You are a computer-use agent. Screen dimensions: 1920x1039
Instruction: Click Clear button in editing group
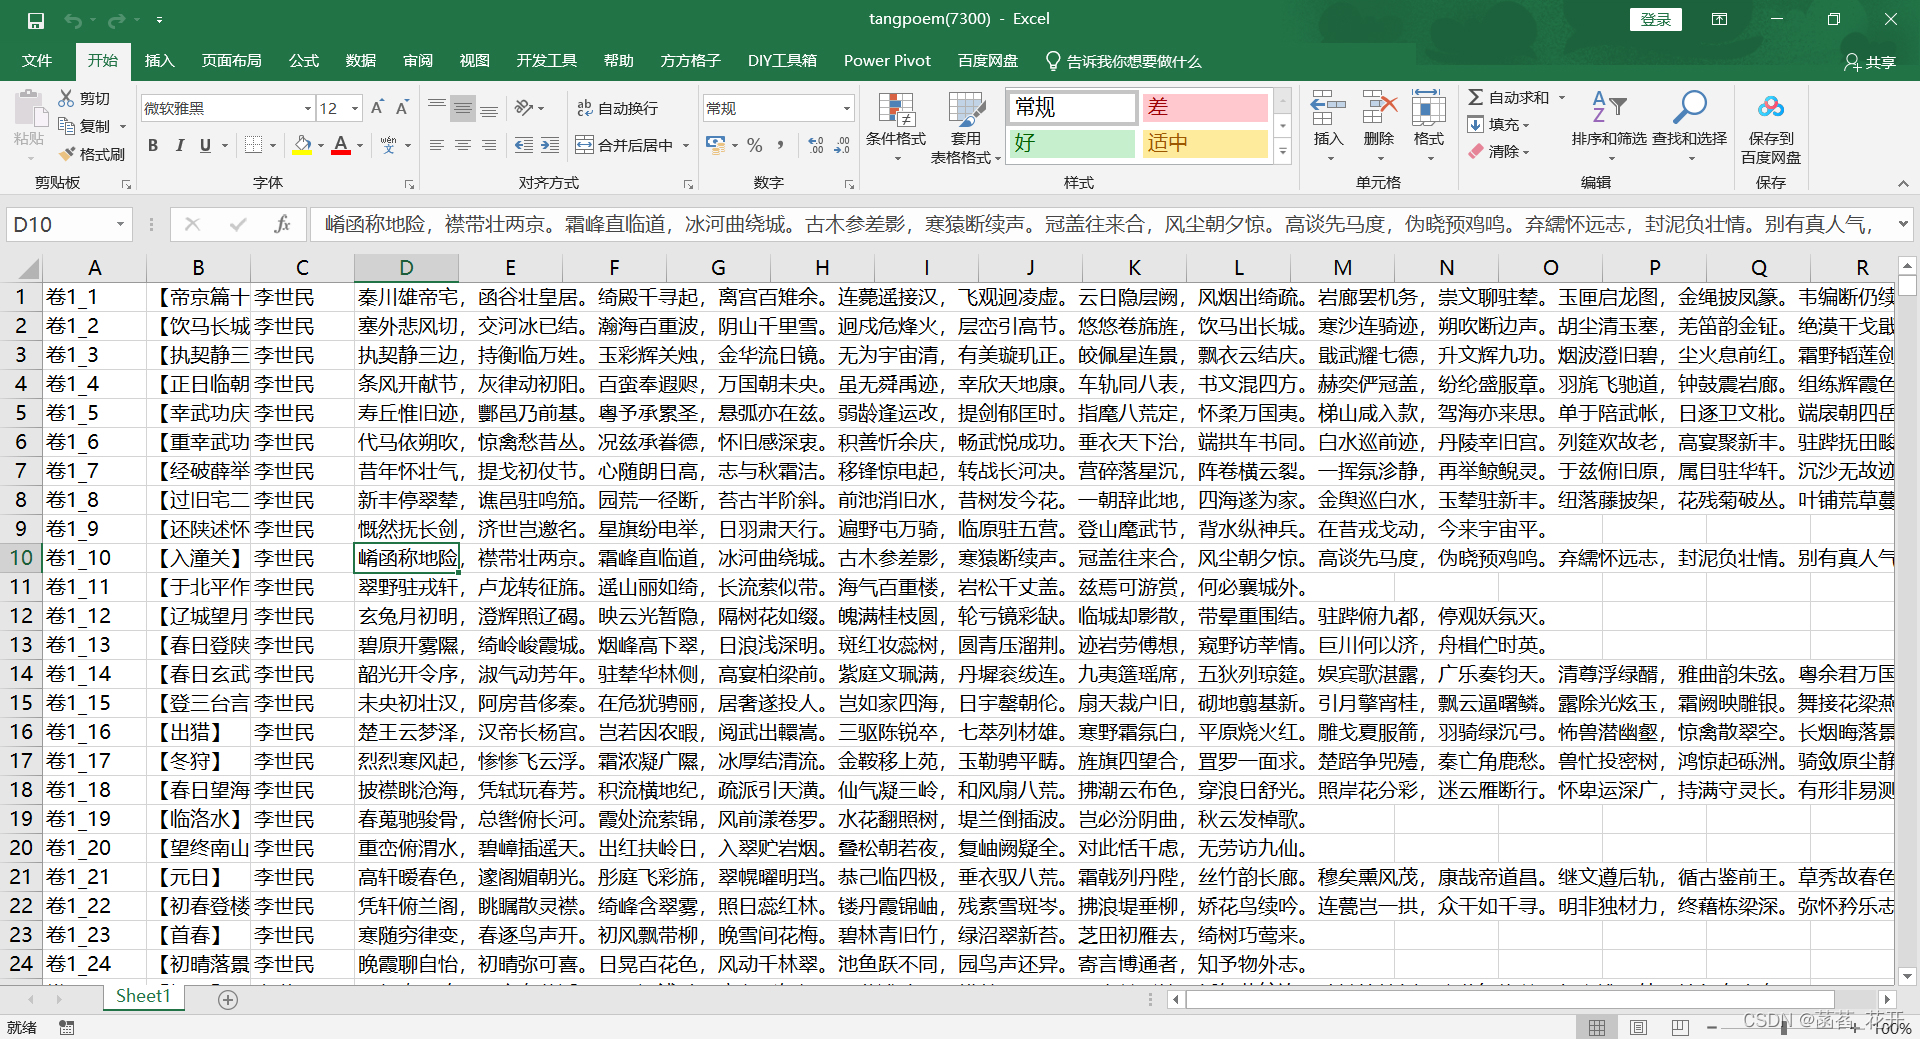click(x=1498, y=151)
